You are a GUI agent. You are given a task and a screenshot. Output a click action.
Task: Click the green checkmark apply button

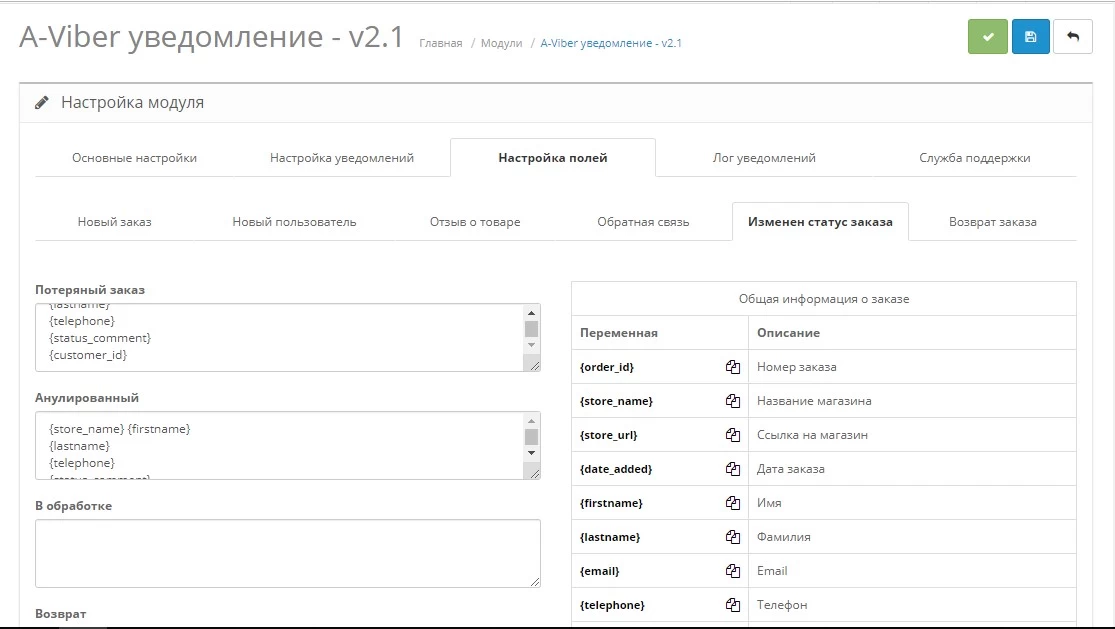coord(988,36)
